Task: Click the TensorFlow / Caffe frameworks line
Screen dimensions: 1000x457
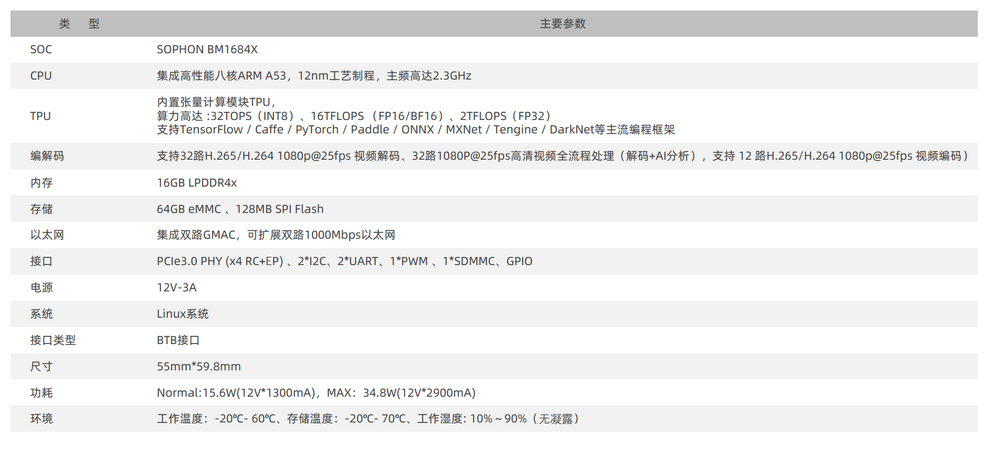Action: [x=416, y=129]
